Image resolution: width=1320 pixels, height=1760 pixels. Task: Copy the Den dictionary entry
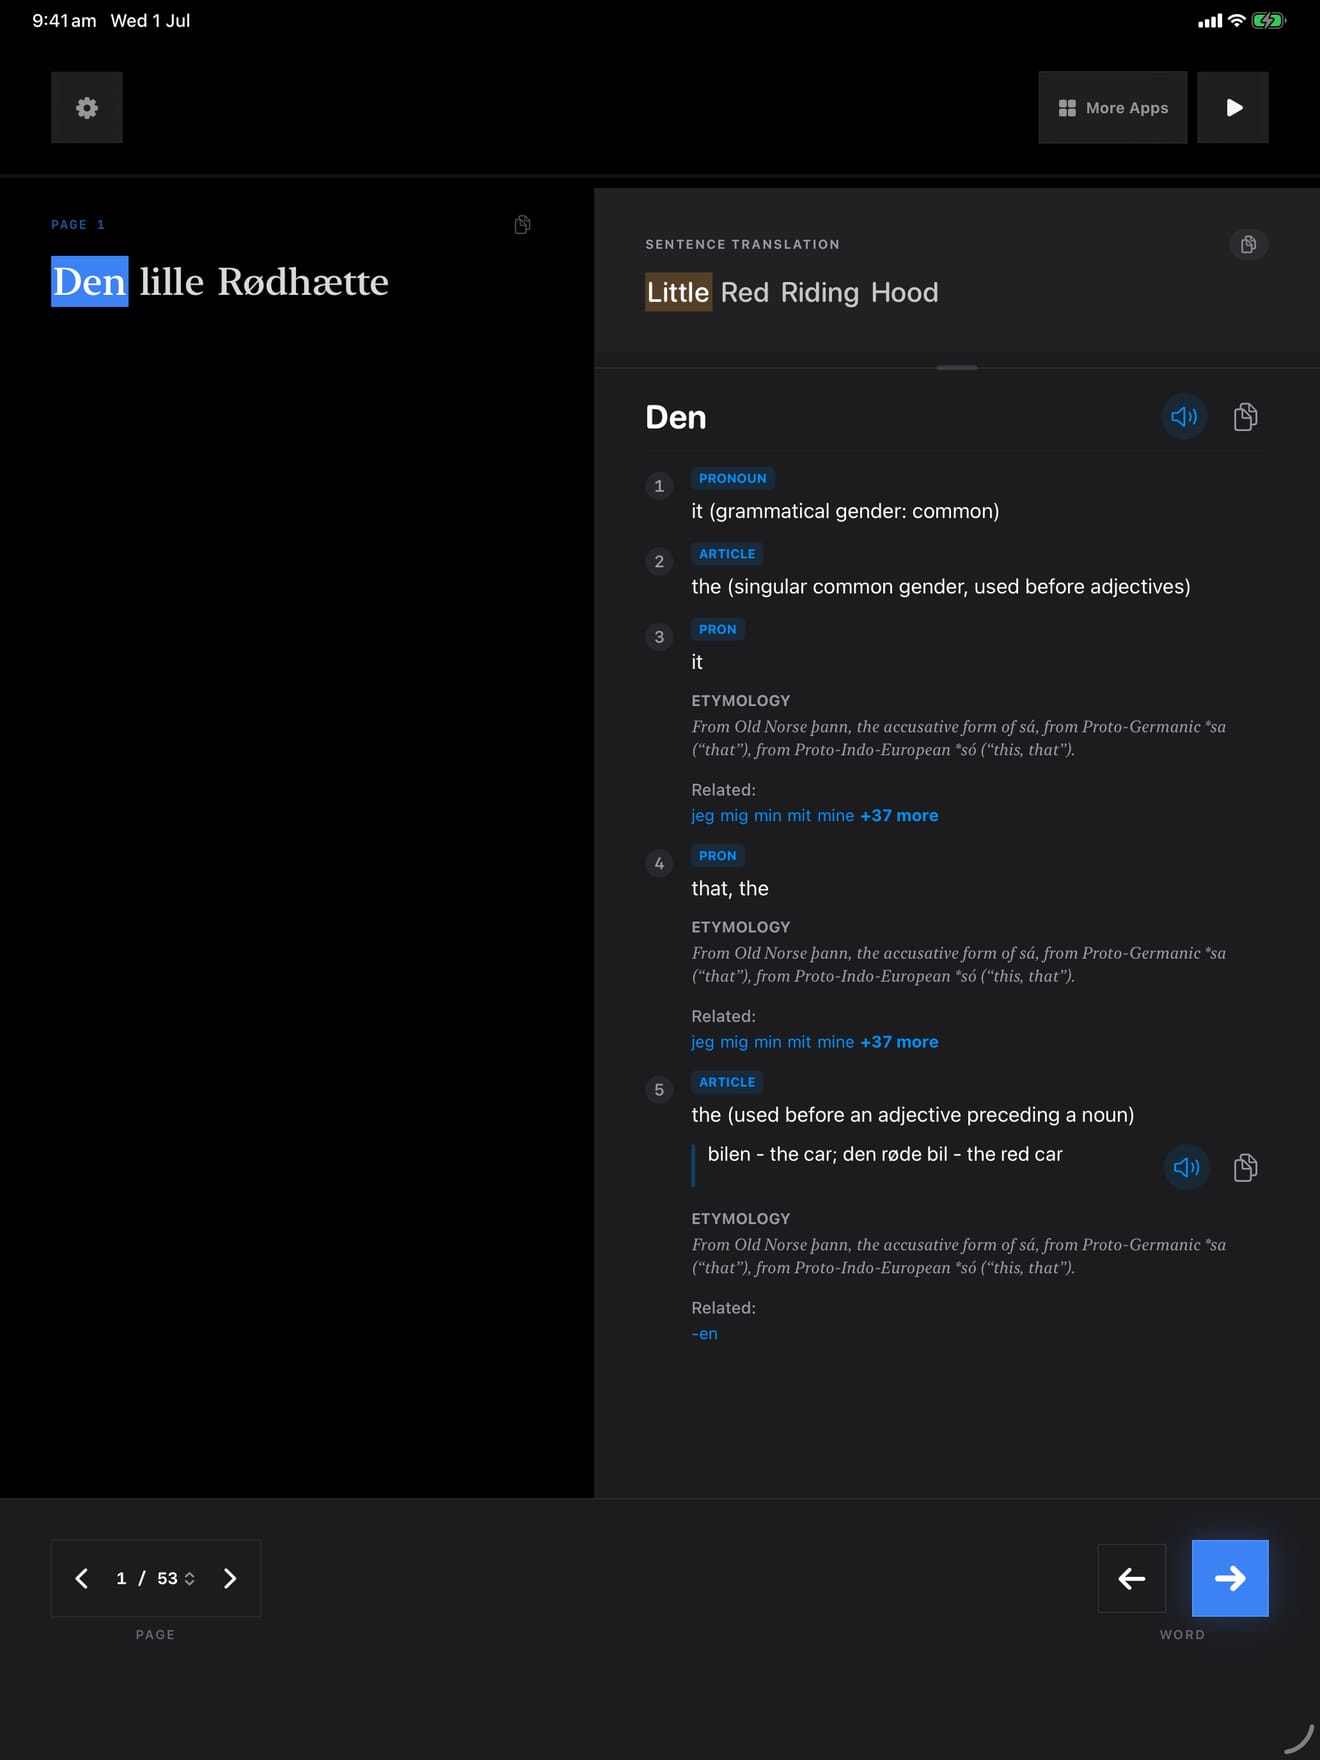pos(1245,416)
